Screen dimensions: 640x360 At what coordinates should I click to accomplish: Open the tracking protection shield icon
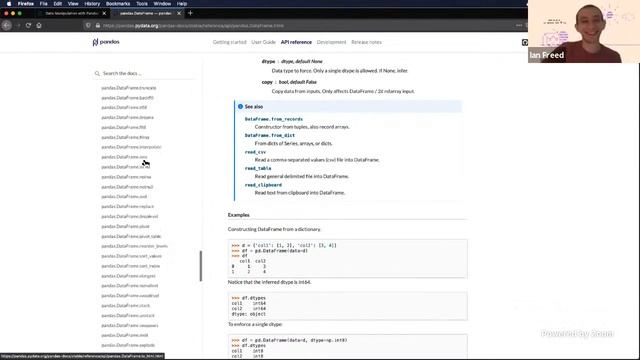click(x=88, y=25)
